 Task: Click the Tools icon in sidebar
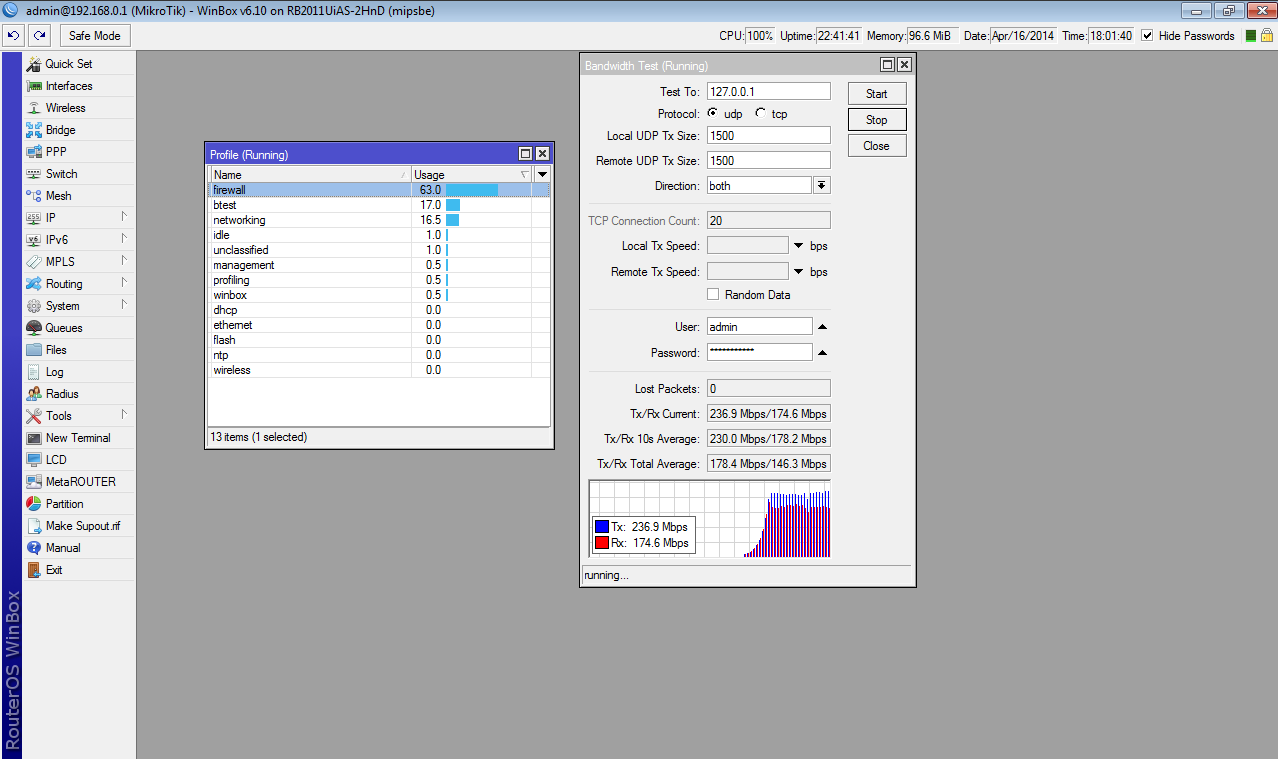coord(34,416)
